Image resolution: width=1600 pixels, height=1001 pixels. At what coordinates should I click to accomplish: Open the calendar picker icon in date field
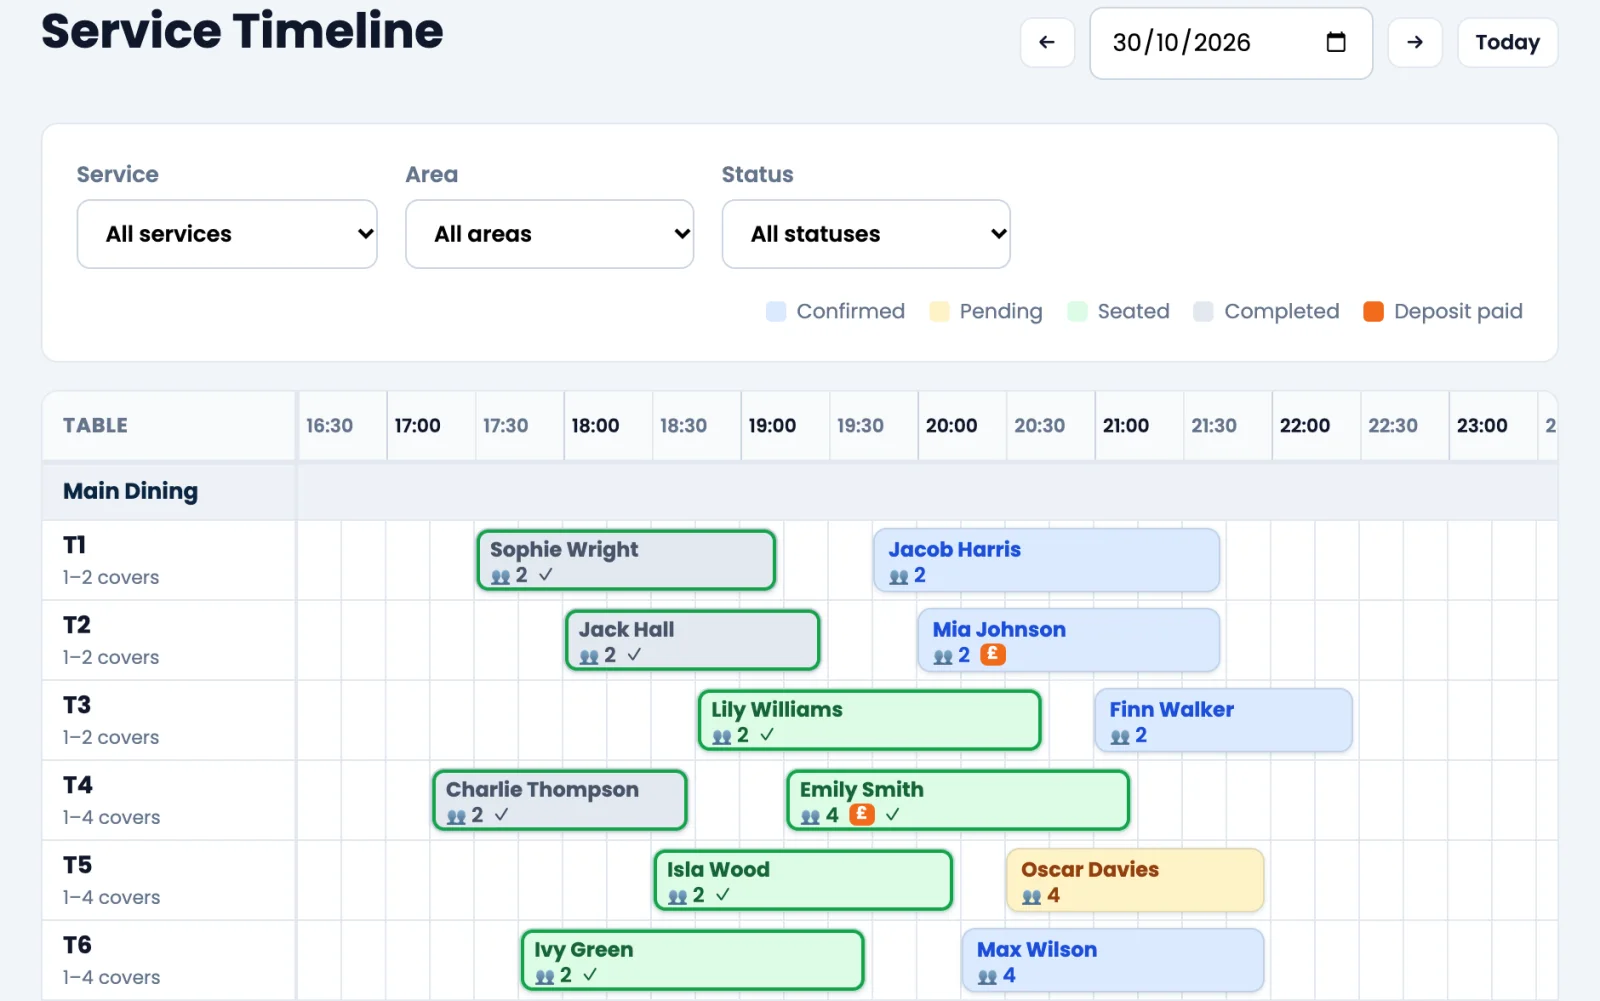pos(1336,42)
